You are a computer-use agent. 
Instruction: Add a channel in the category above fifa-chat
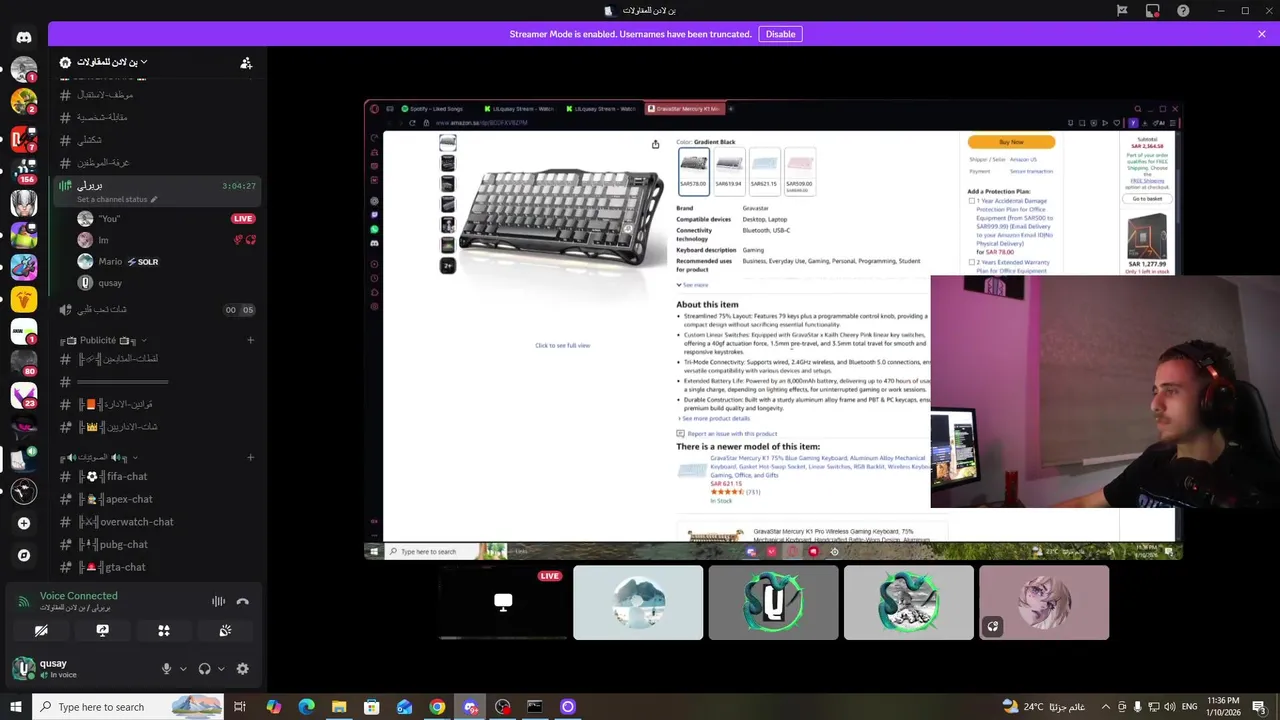(x=250, y=457)
